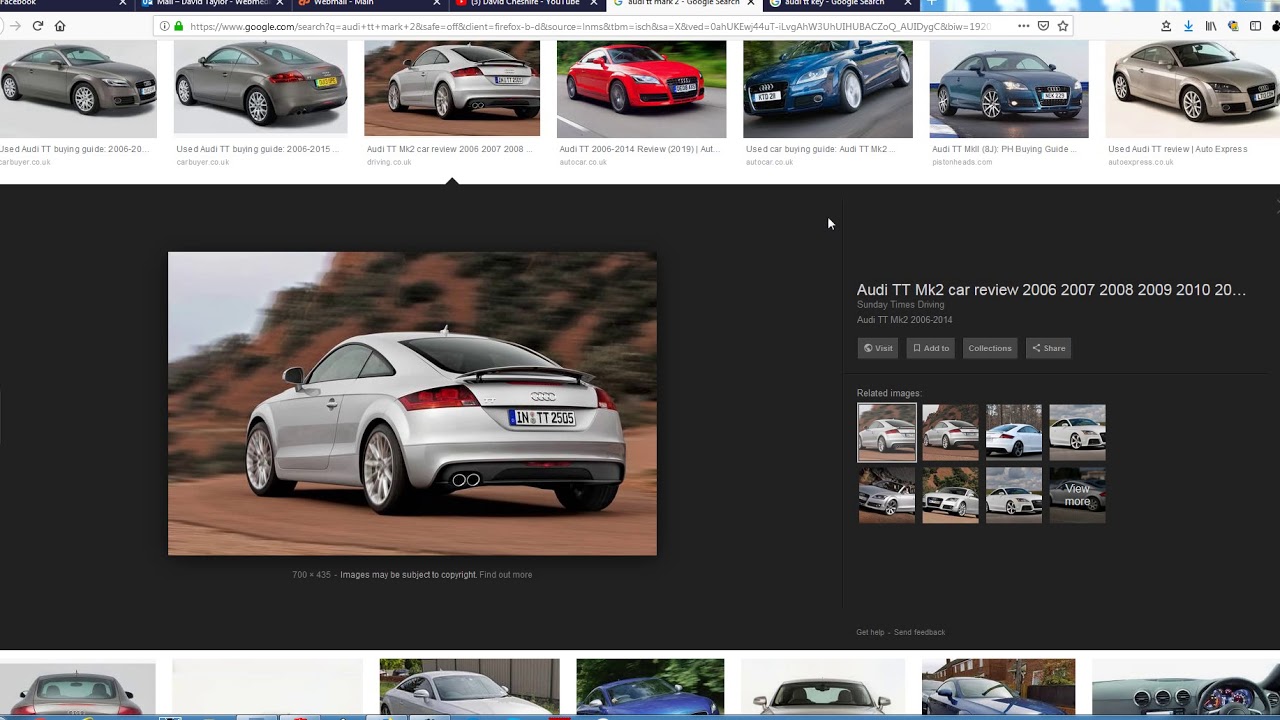Select white Audi rear related image, top row

(1014, 432)
